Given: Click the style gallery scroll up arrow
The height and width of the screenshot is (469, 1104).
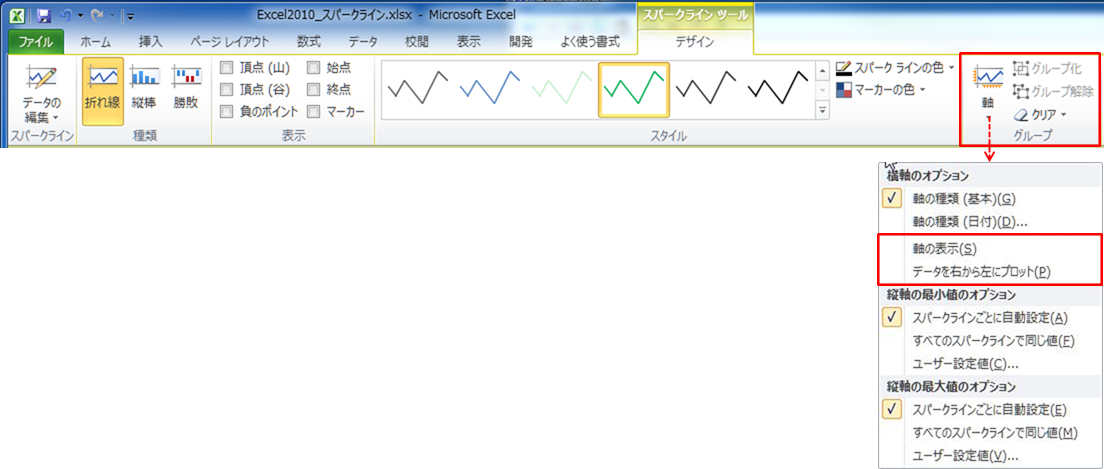Looking at the screenshot, I should [822, 70].
